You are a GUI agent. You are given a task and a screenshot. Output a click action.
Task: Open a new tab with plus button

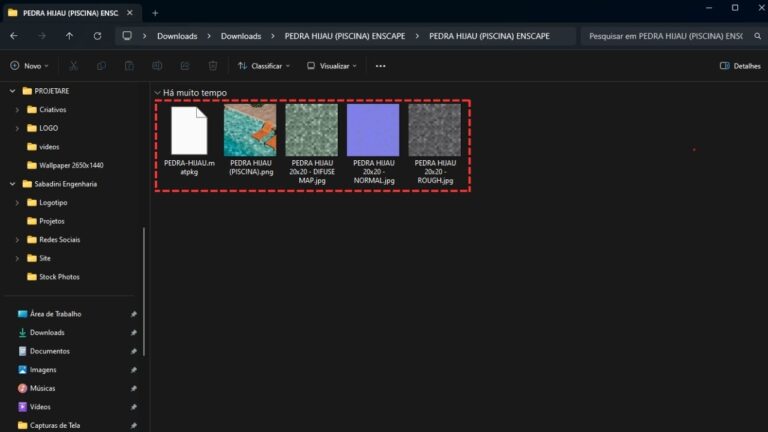(x=155, y=12)
